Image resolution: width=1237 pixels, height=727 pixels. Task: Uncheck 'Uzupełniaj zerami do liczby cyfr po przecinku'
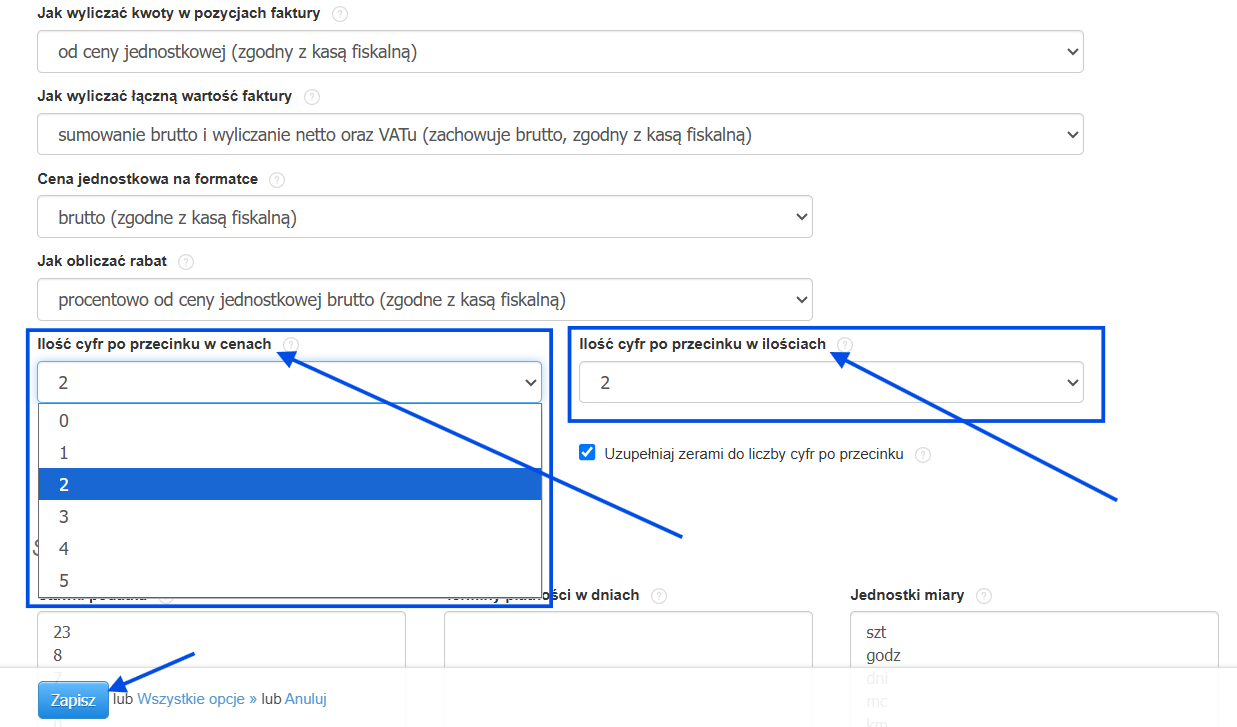coord(588,453)
